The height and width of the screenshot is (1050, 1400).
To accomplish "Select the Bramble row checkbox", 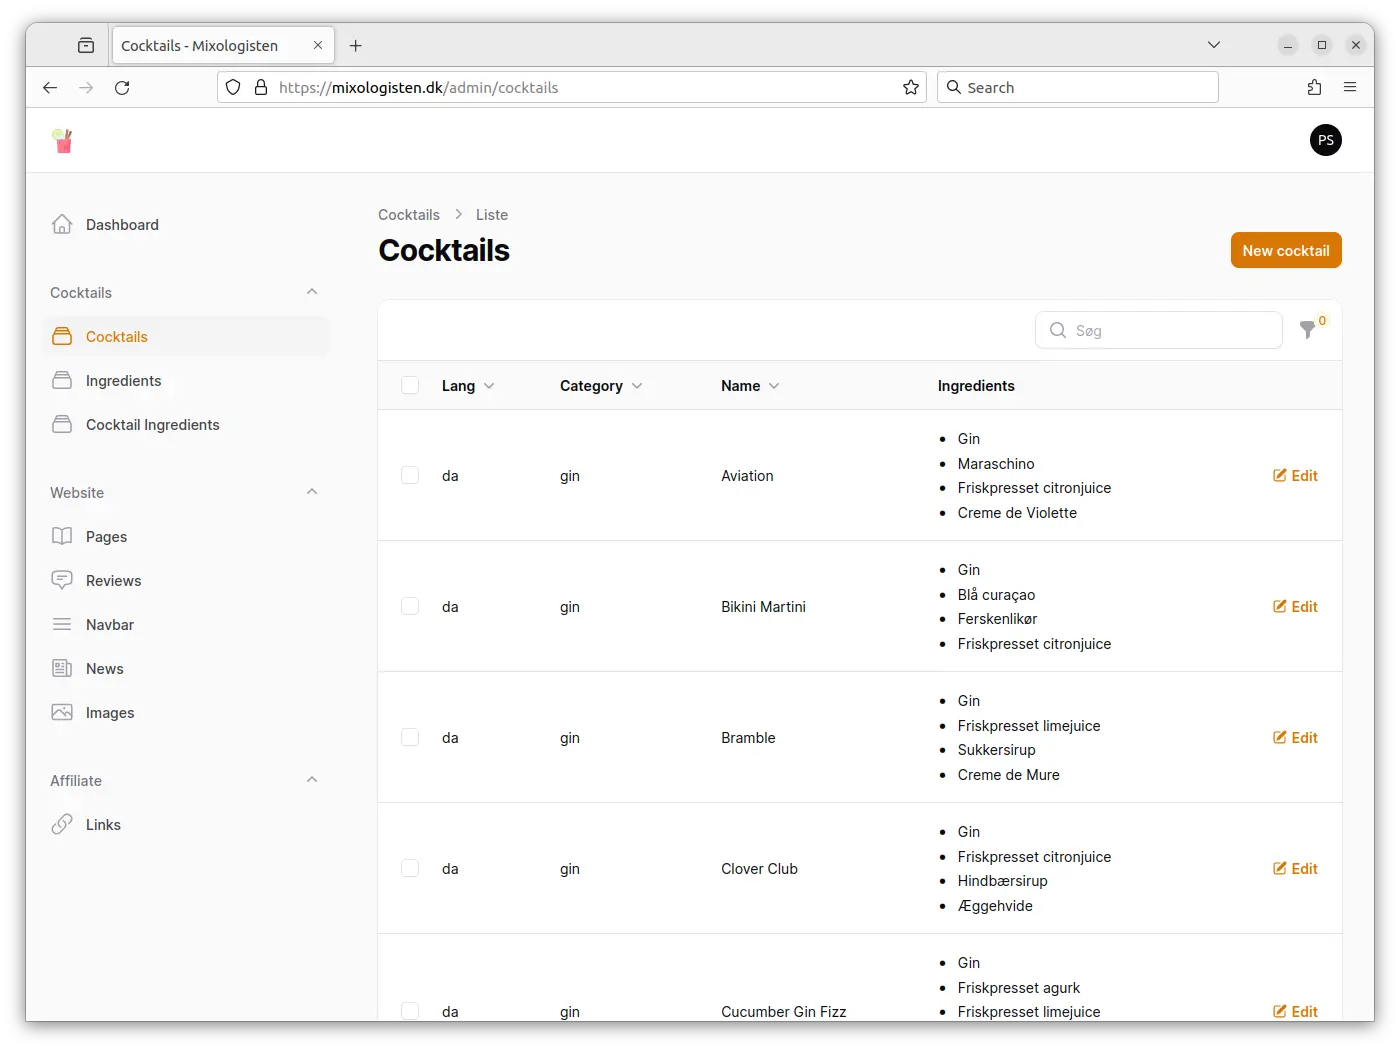I will pos(410,737).
